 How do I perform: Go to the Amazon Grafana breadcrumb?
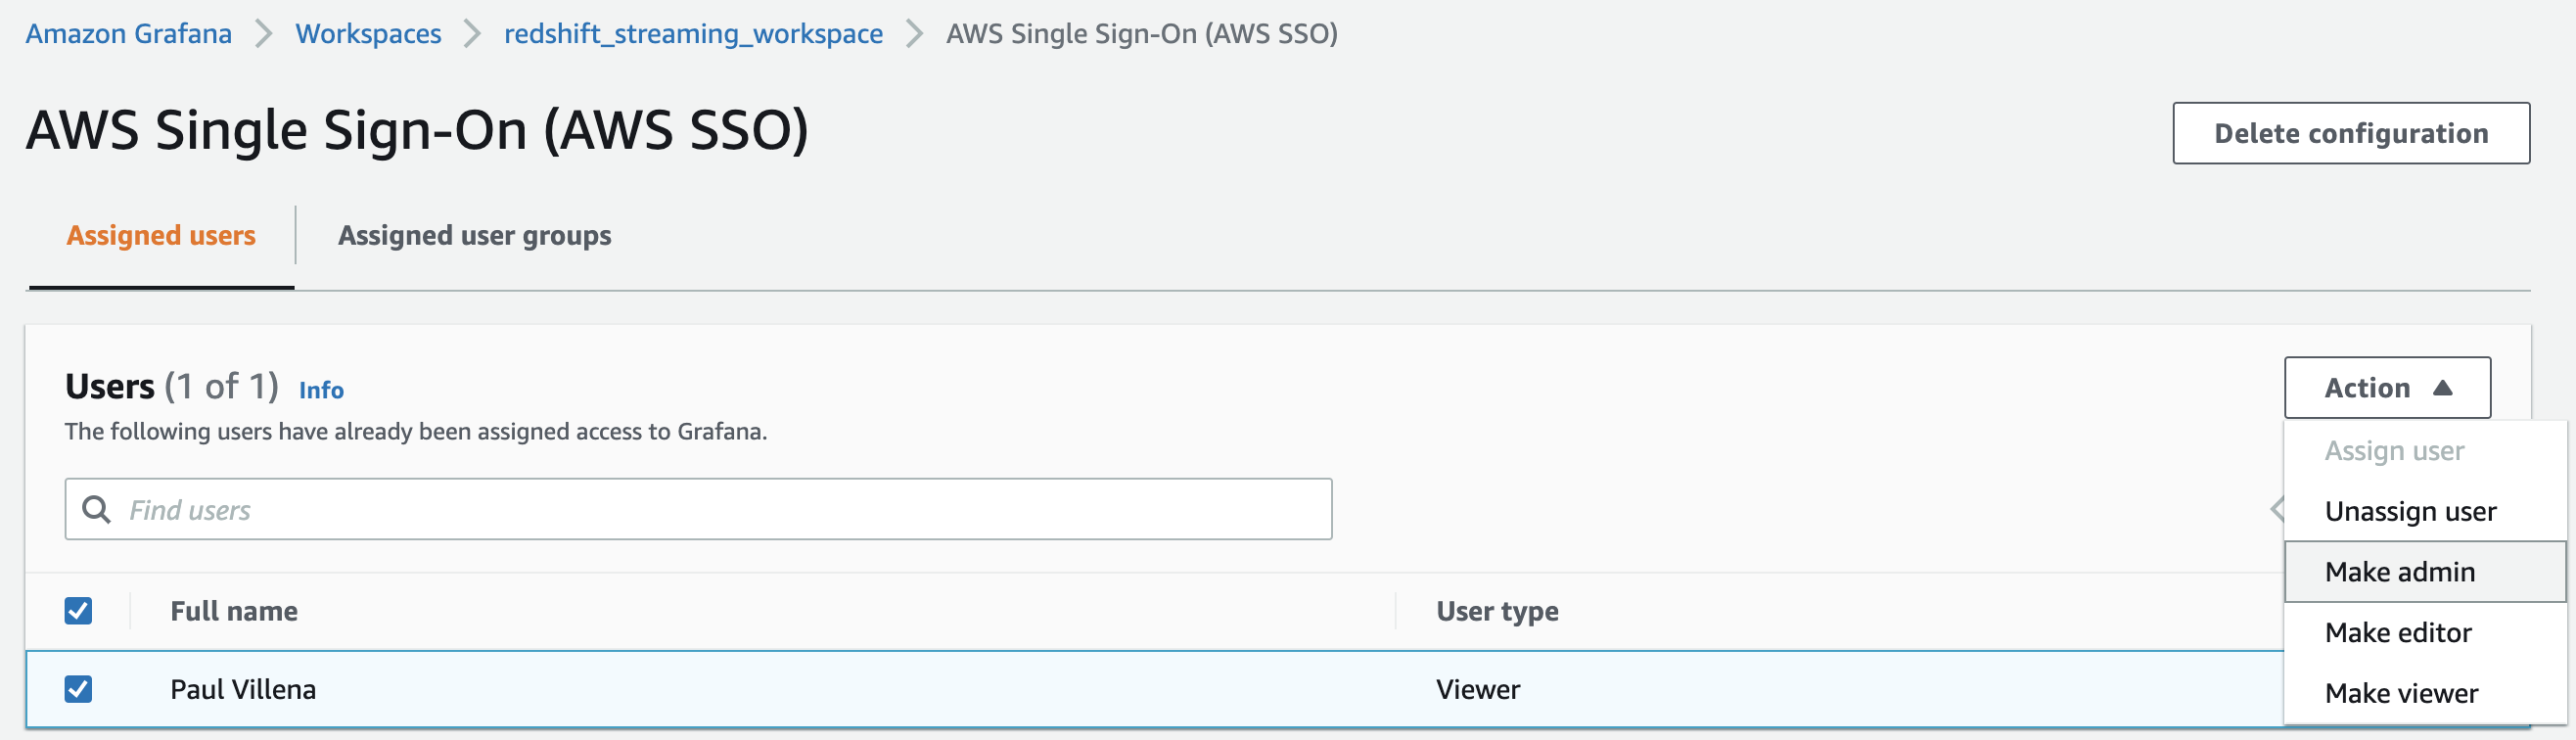[128, 34]
